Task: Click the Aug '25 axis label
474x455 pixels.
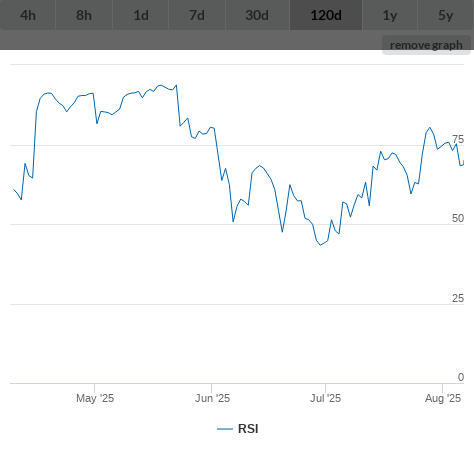Action: (x=443, y=398)
